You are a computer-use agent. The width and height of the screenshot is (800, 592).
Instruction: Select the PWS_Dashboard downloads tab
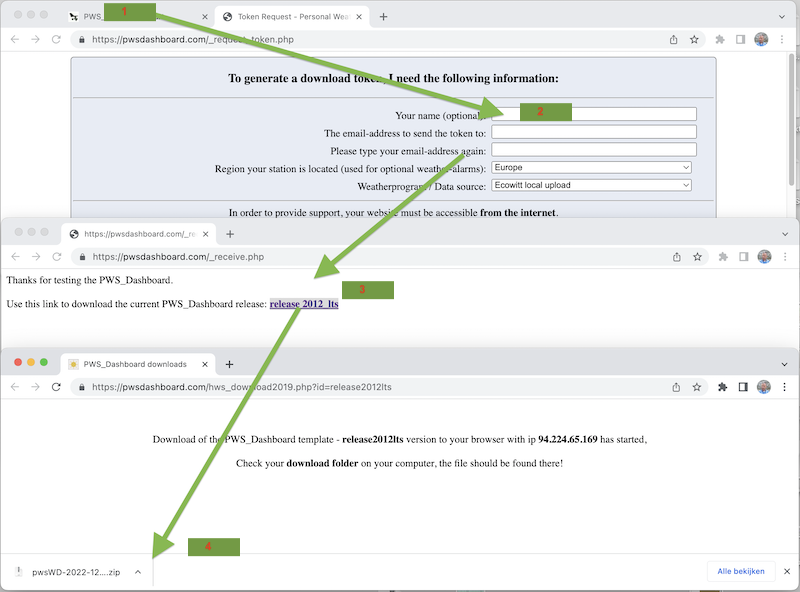tap(138, 364)
